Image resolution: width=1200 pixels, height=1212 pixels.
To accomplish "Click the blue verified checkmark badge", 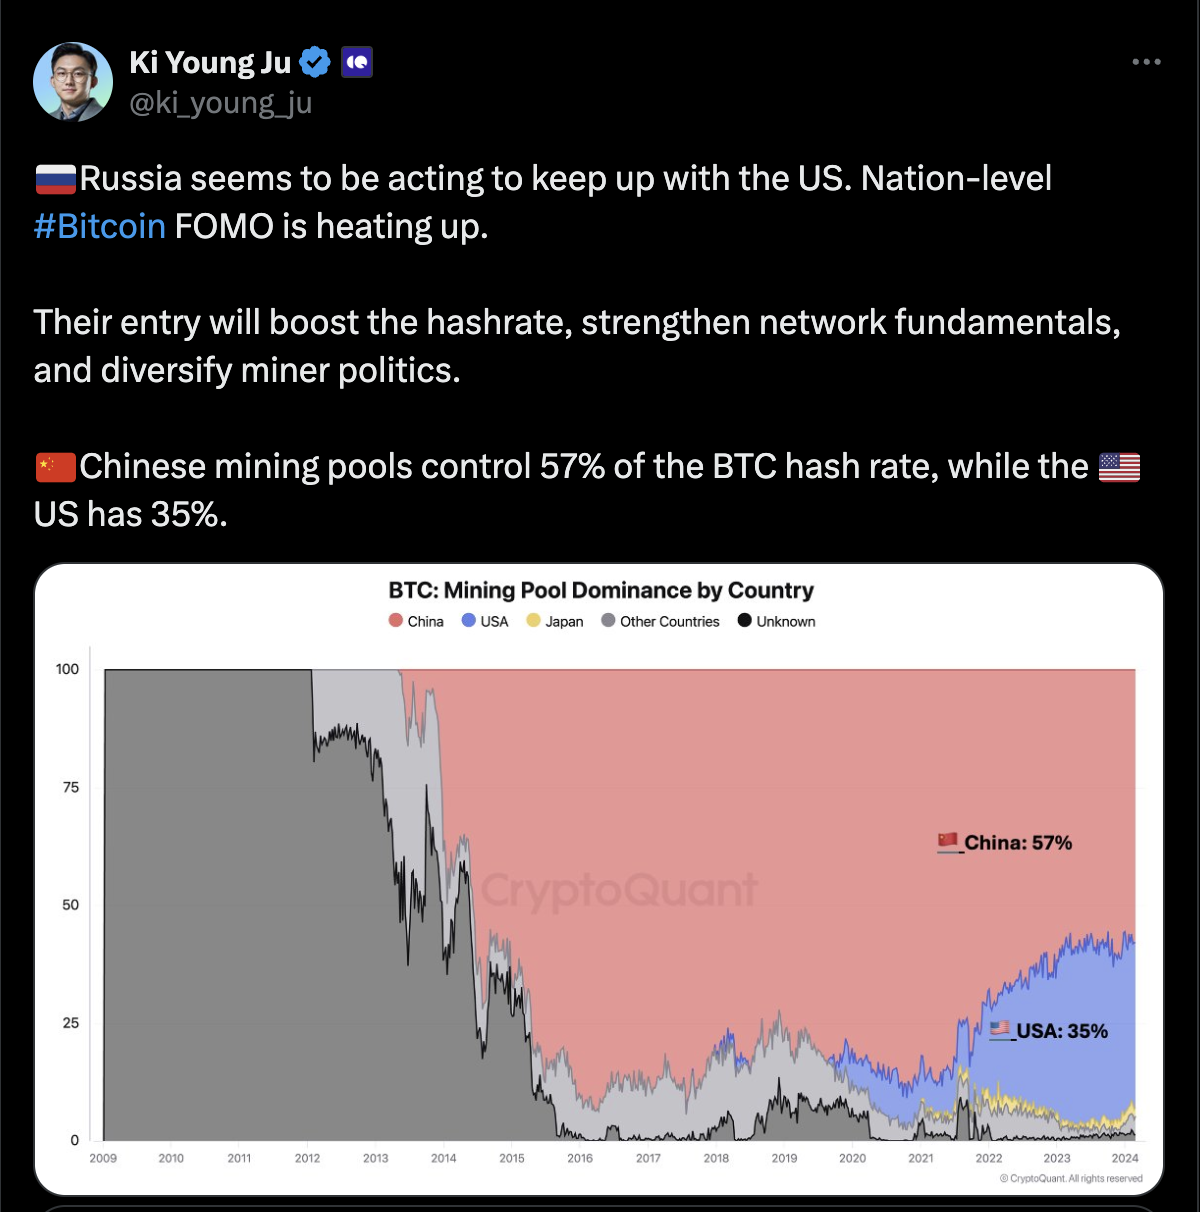I will (x=316, y=63).
